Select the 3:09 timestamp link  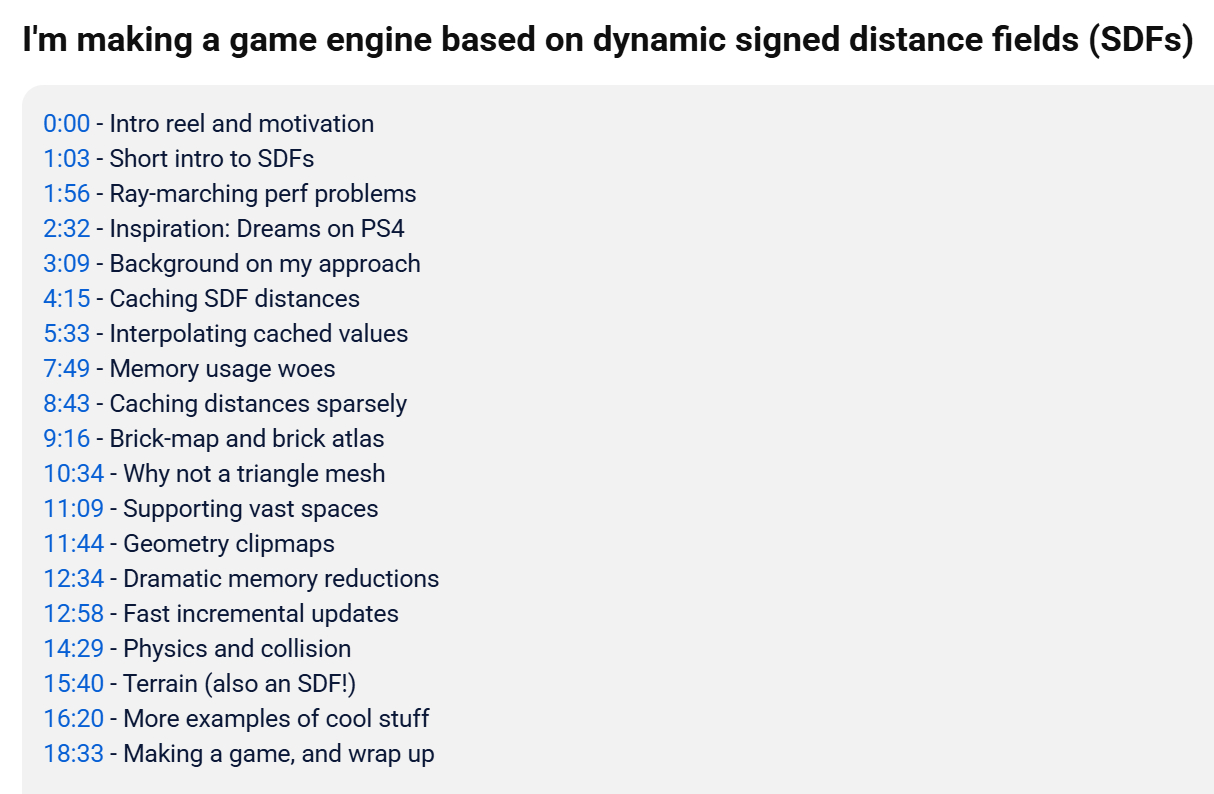coord(66,264)
